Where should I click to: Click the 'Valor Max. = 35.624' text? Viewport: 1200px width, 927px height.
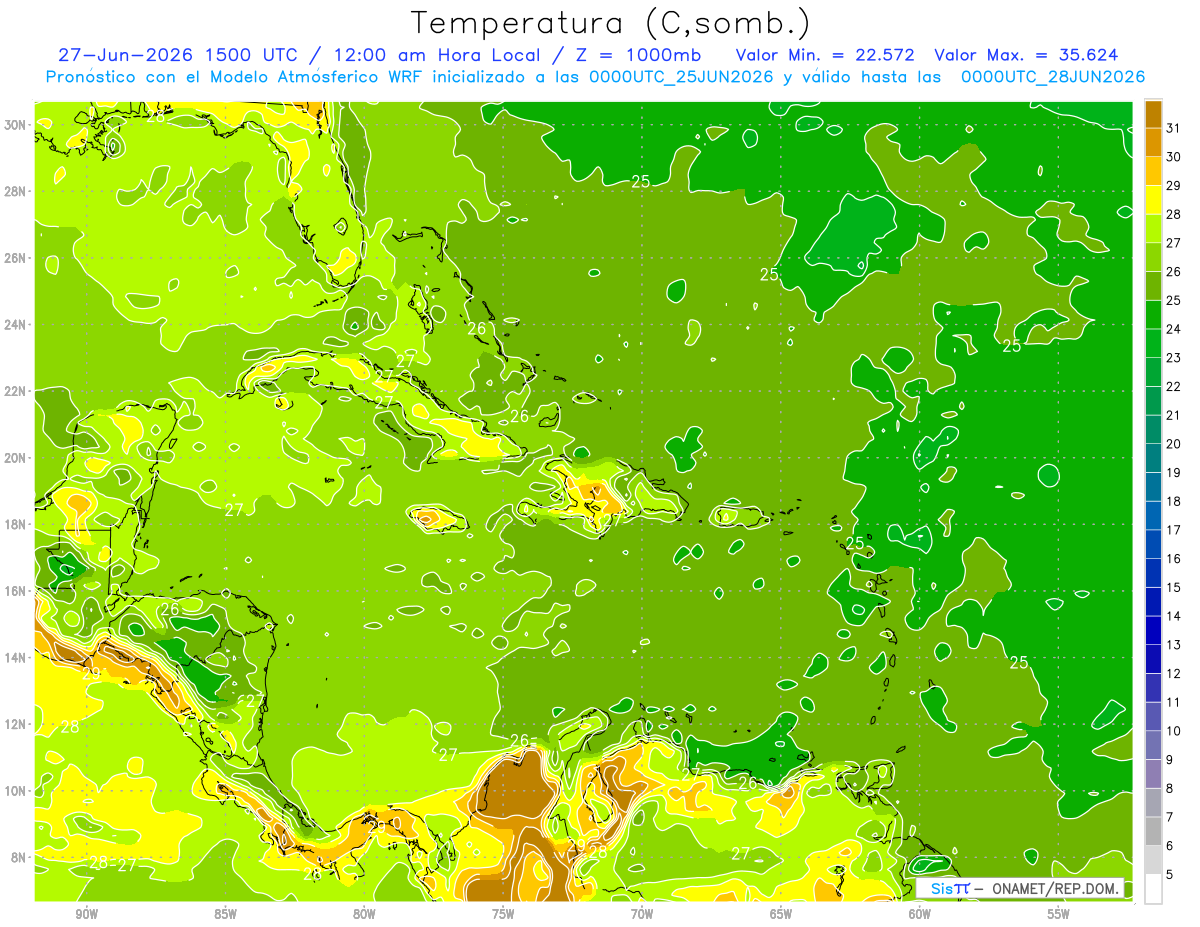[1026, 55]
